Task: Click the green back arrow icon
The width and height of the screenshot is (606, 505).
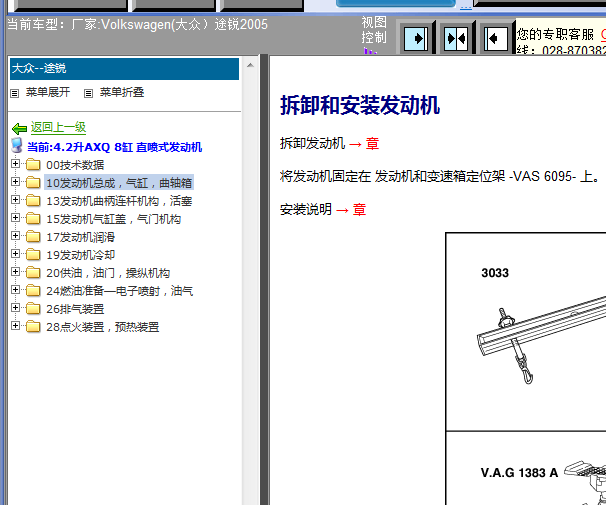Action: click(x=19, y=128)
